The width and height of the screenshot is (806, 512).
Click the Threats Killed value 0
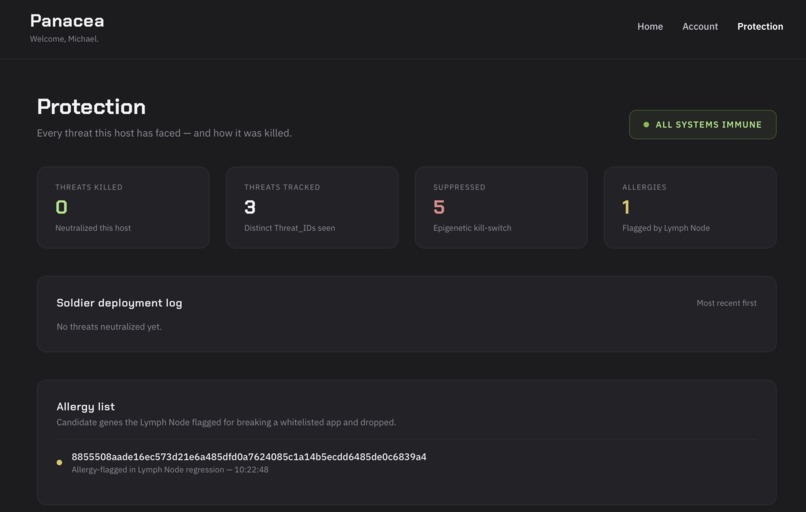click(x=61, y=207)
